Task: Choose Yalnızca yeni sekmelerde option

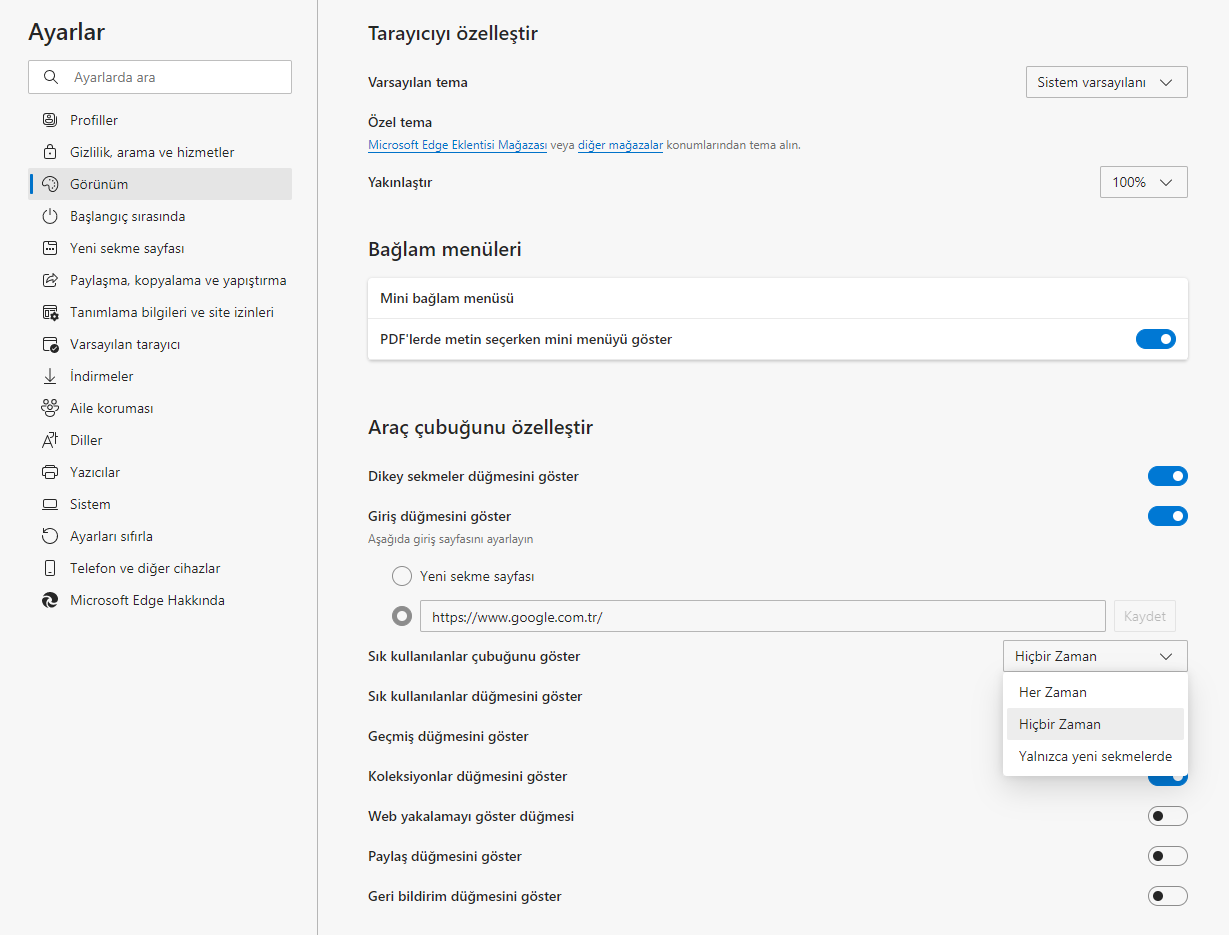Action: point(1095,756)
